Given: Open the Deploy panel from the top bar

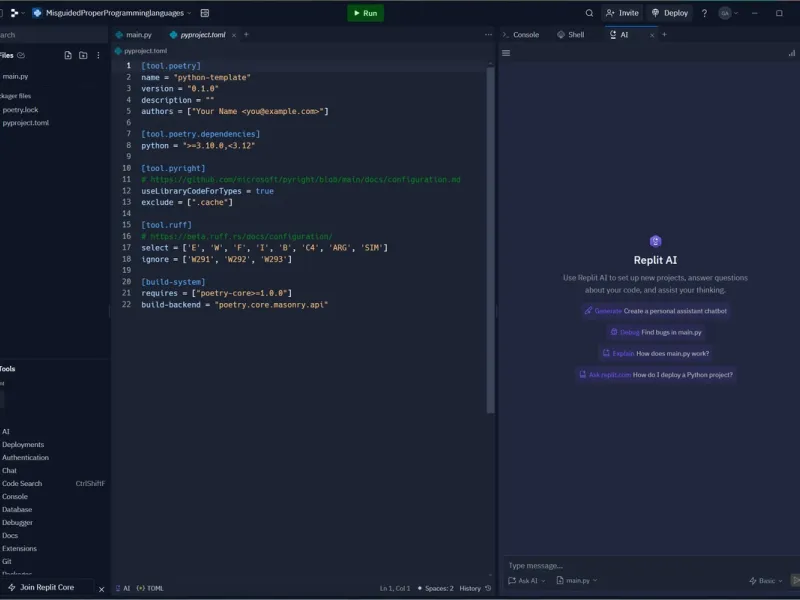Looking at the screenshot, I should pyautogui.click(x=670, y=13).
